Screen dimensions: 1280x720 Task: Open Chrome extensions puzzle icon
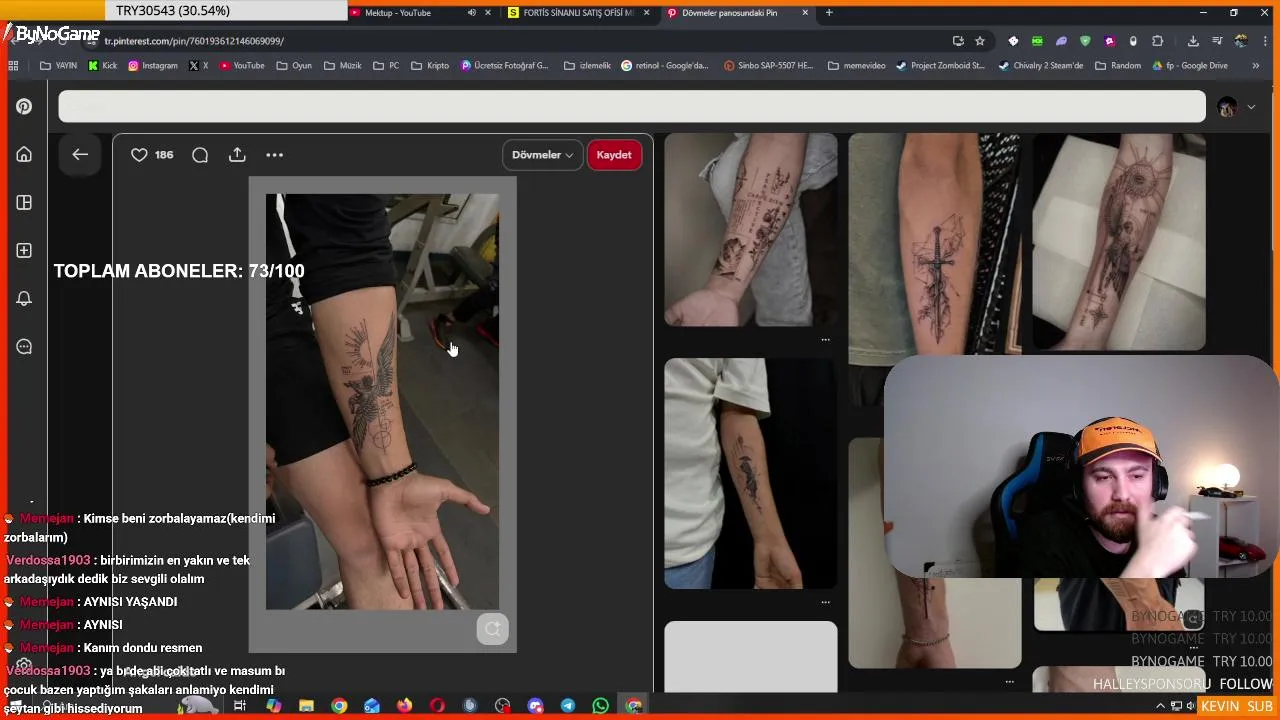(1158, 41)
